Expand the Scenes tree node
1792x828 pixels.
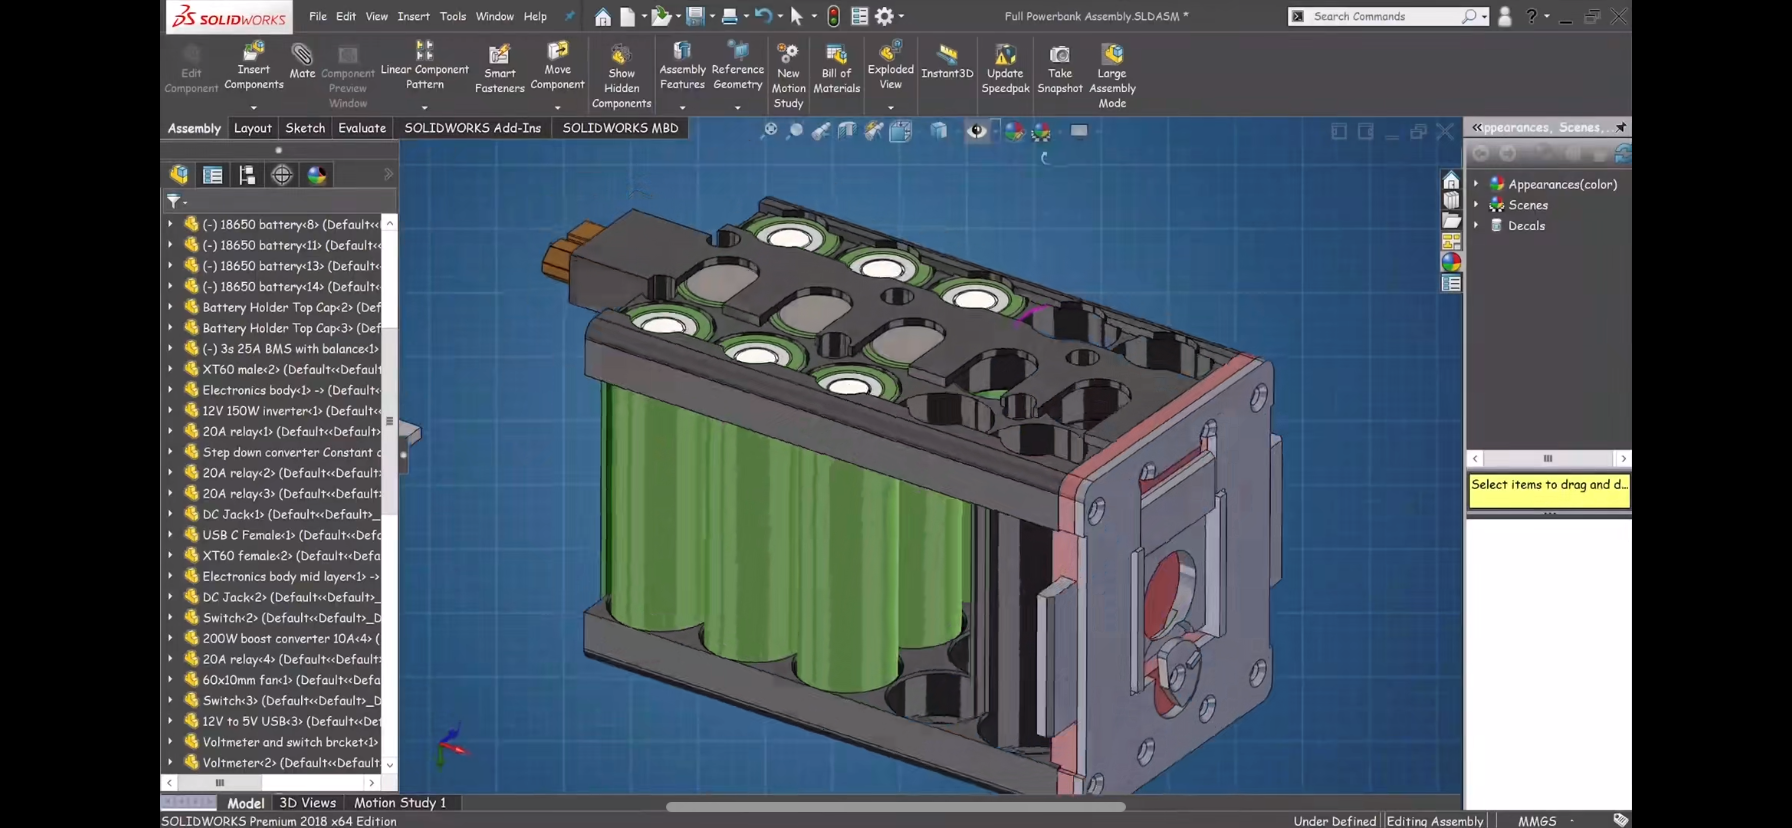tap(1476, 205)
